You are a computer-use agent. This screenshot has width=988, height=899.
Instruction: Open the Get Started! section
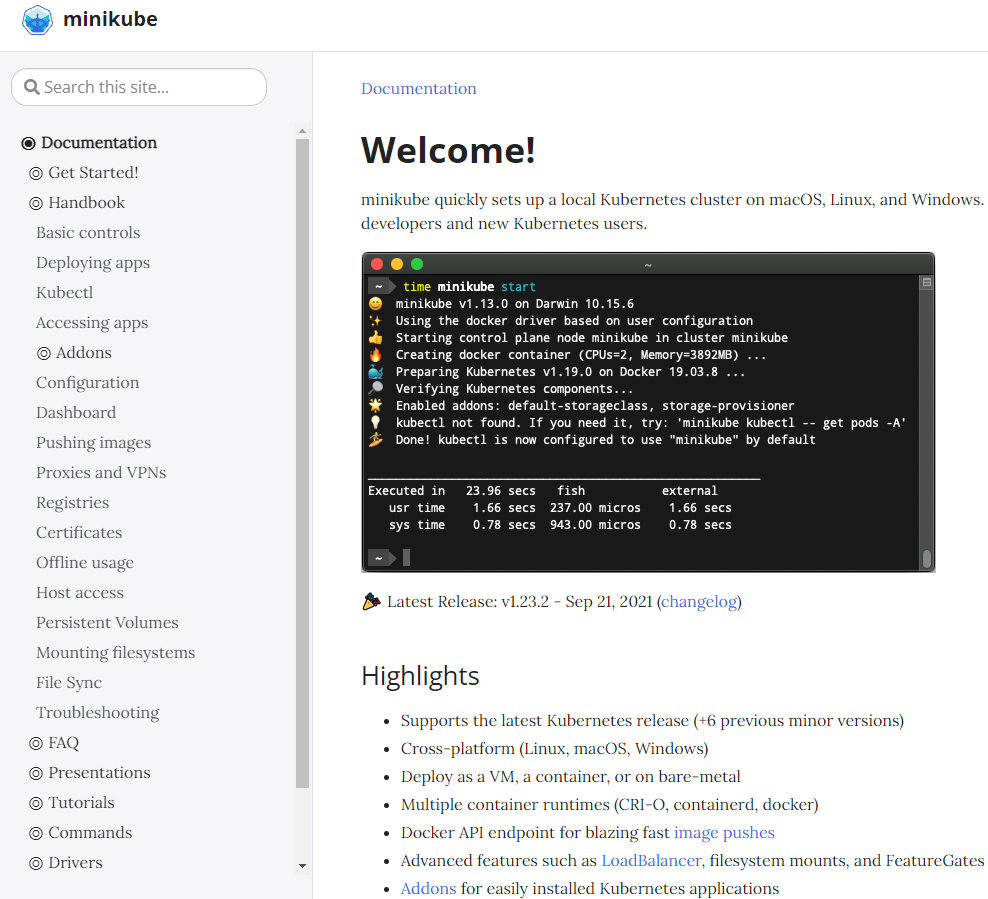click(93, 173)
